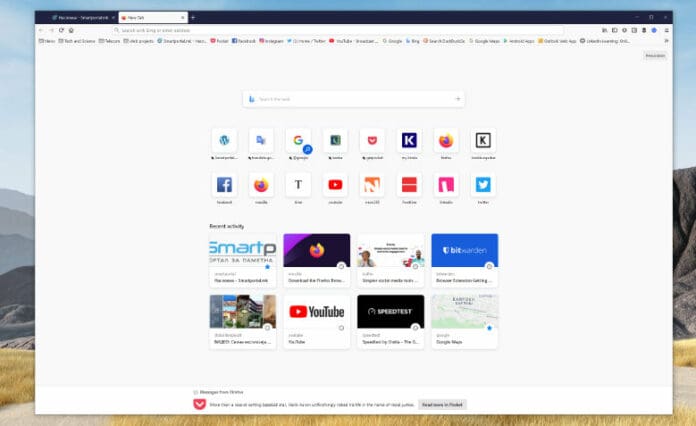Open the WordPress shortcut tile

(x=224, y=141)
